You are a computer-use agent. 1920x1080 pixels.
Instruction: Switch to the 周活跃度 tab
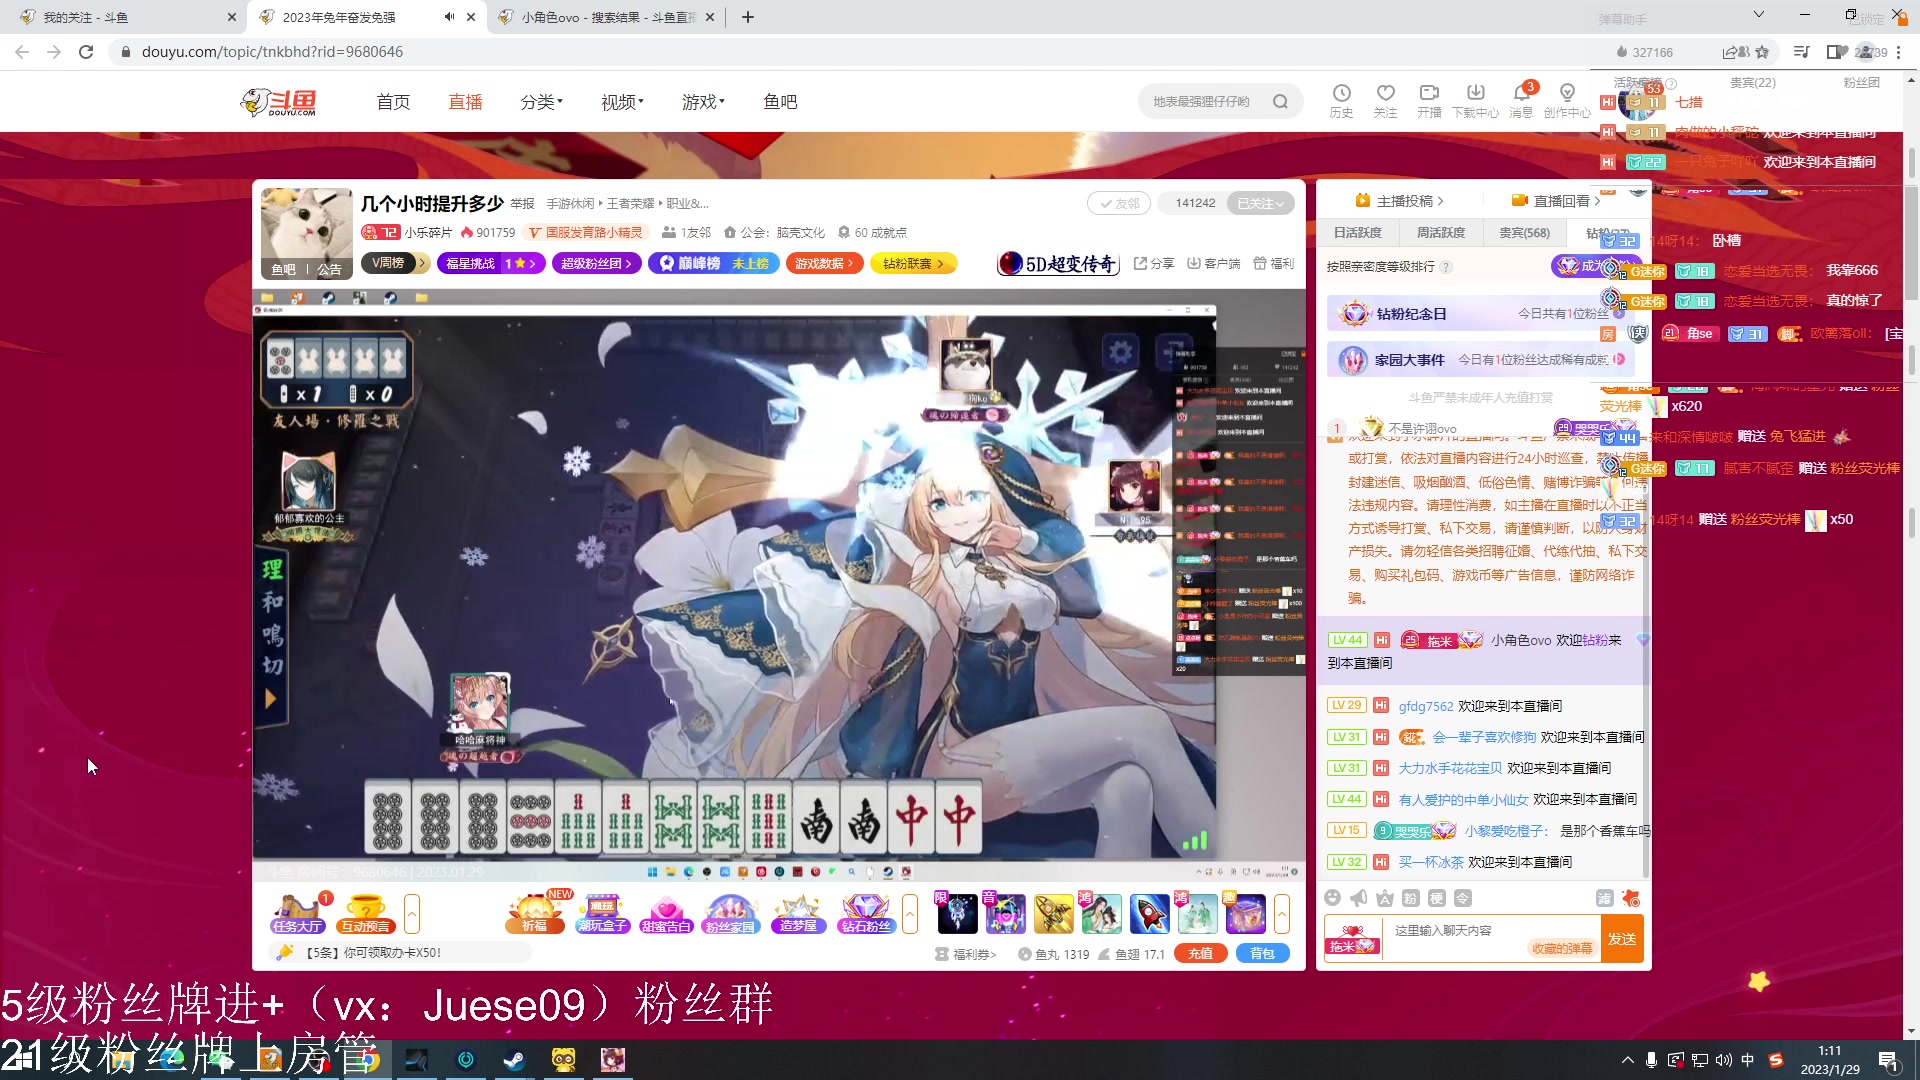coord(1440,232)
